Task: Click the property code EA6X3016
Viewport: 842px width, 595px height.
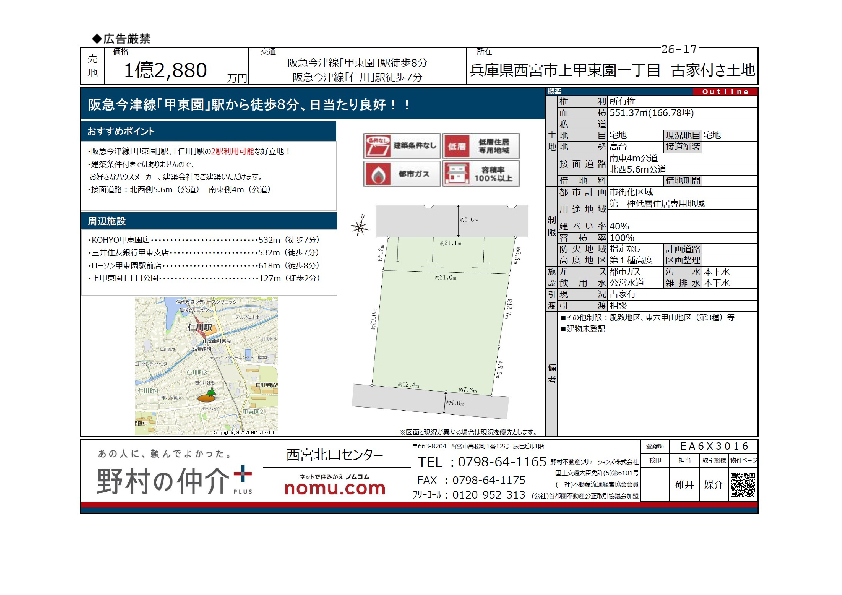Action: [x=712, y=446]
